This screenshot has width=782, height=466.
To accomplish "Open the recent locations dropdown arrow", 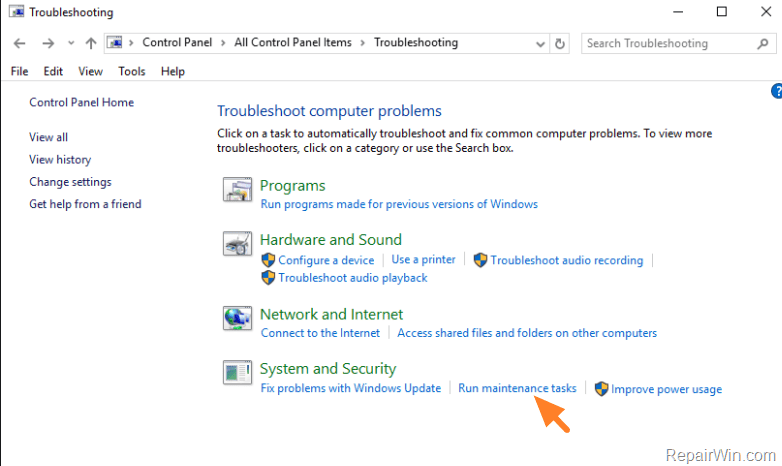I will coord(71,43).
